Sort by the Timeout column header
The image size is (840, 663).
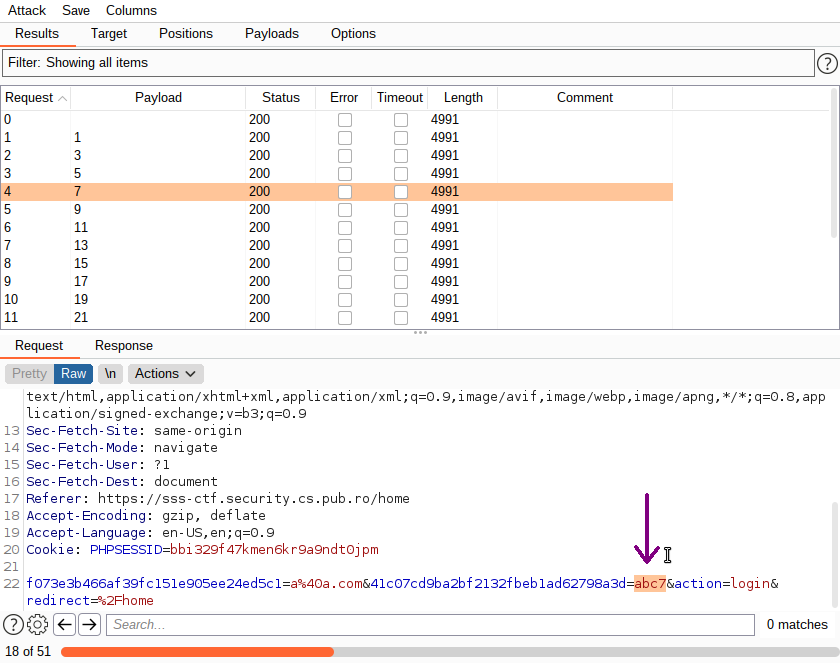(x=400, y=98)
